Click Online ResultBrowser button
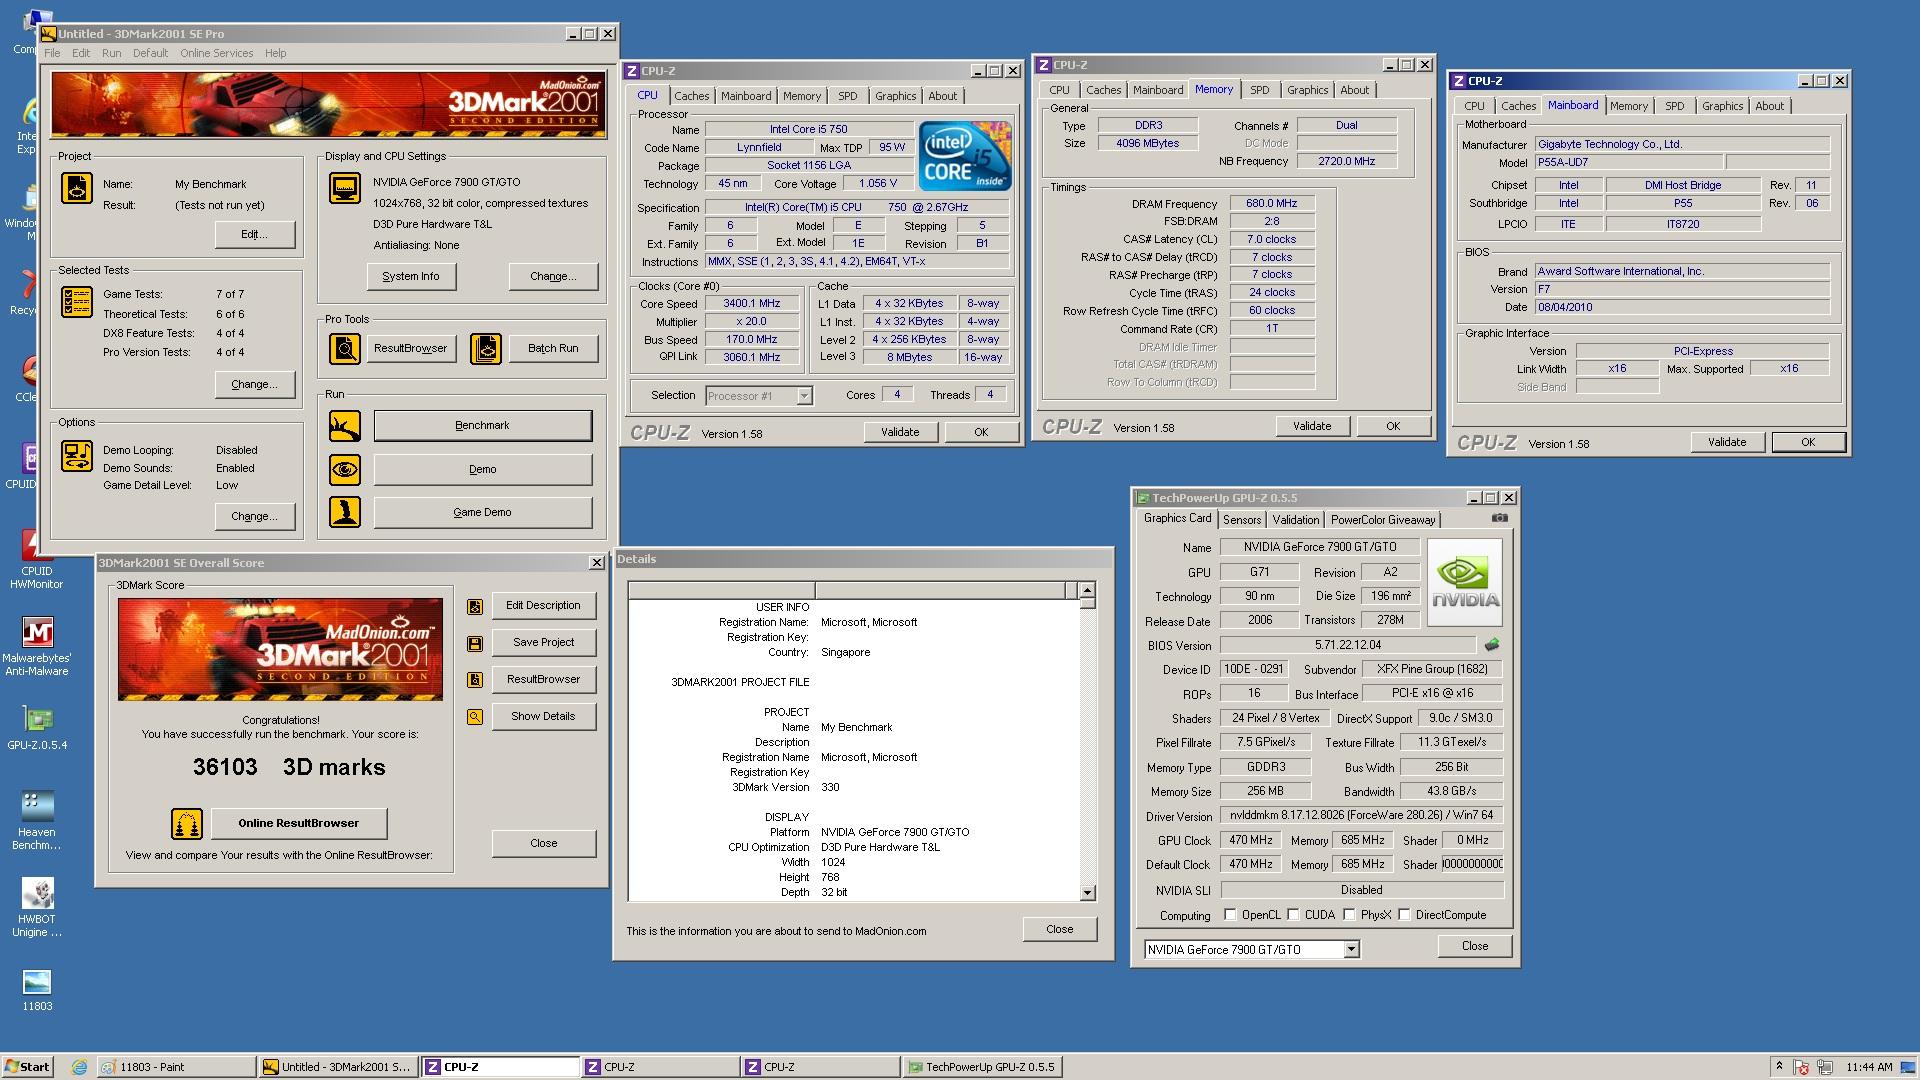Screen dimensions: 1920x1080 pyautogui.click(x=298, y=824)
